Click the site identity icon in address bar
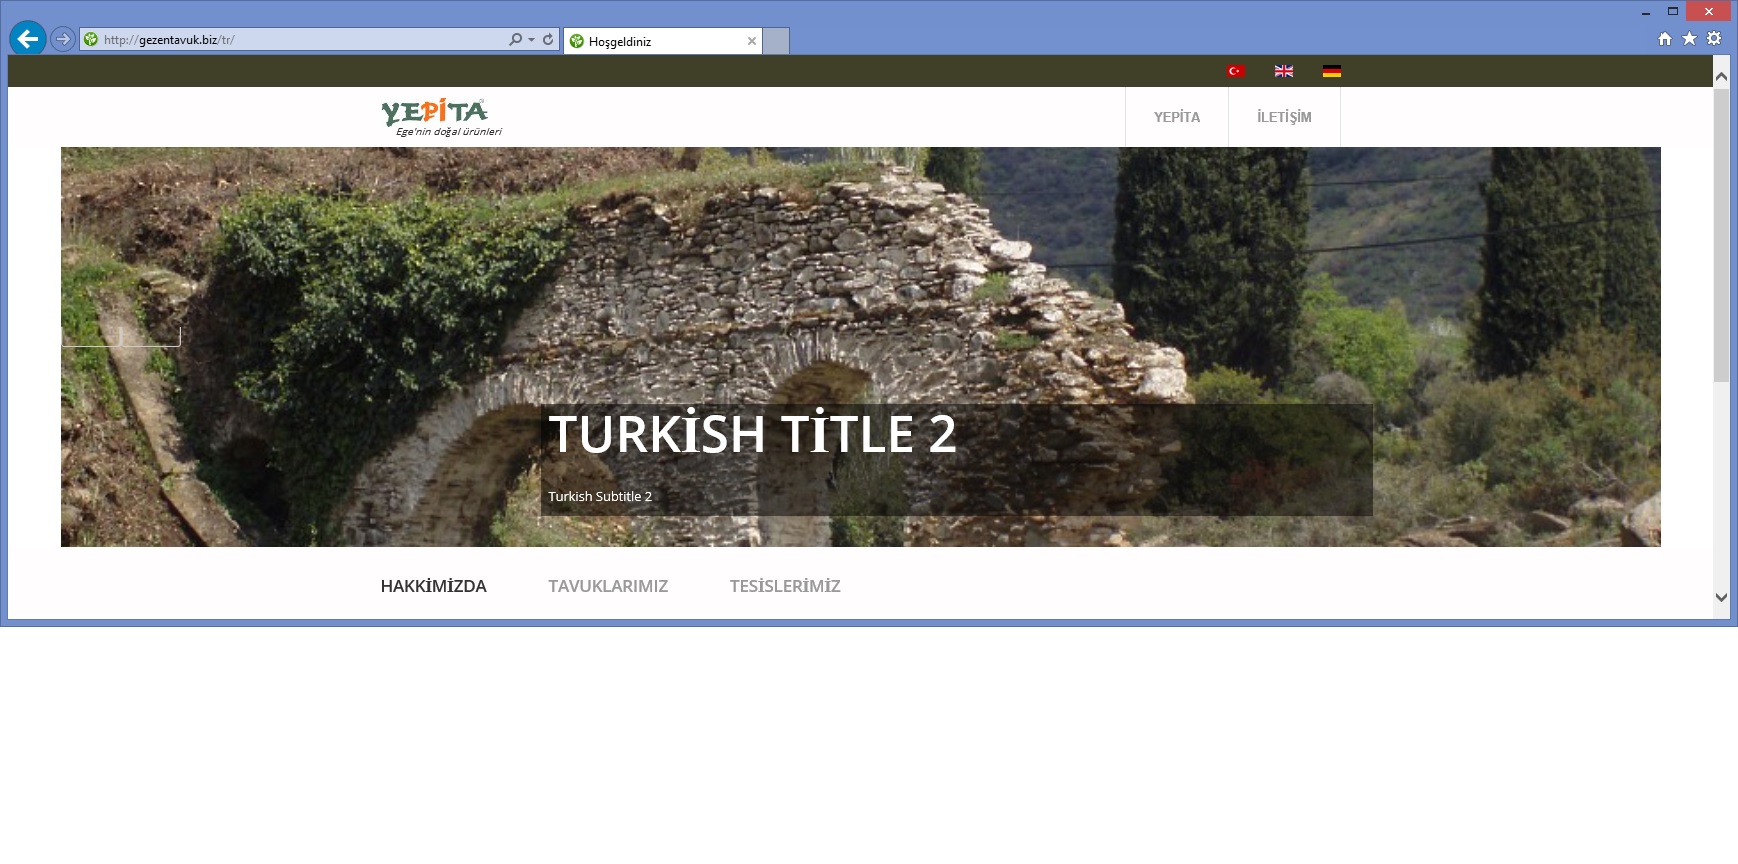Screen dimensions: 1738x864 pyautogui.click(x=91, y=40)
